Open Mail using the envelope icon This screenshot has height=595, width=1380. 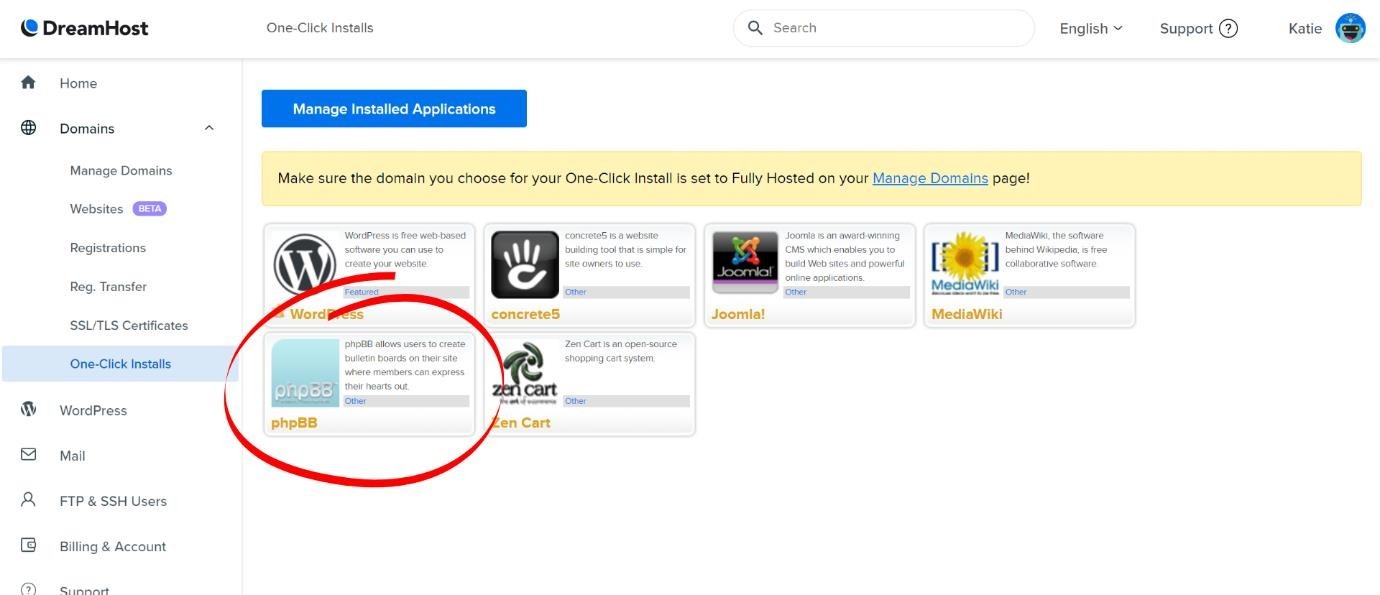coord(28,455)
